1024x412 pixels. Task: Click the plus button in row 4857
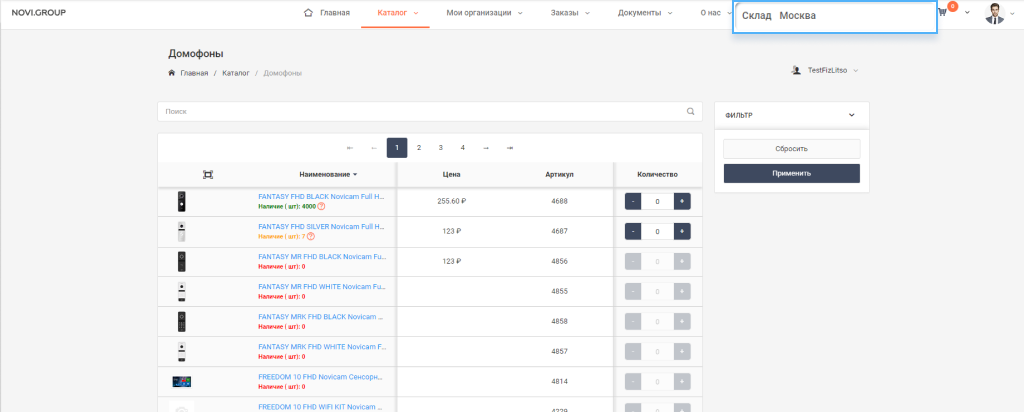682,351
